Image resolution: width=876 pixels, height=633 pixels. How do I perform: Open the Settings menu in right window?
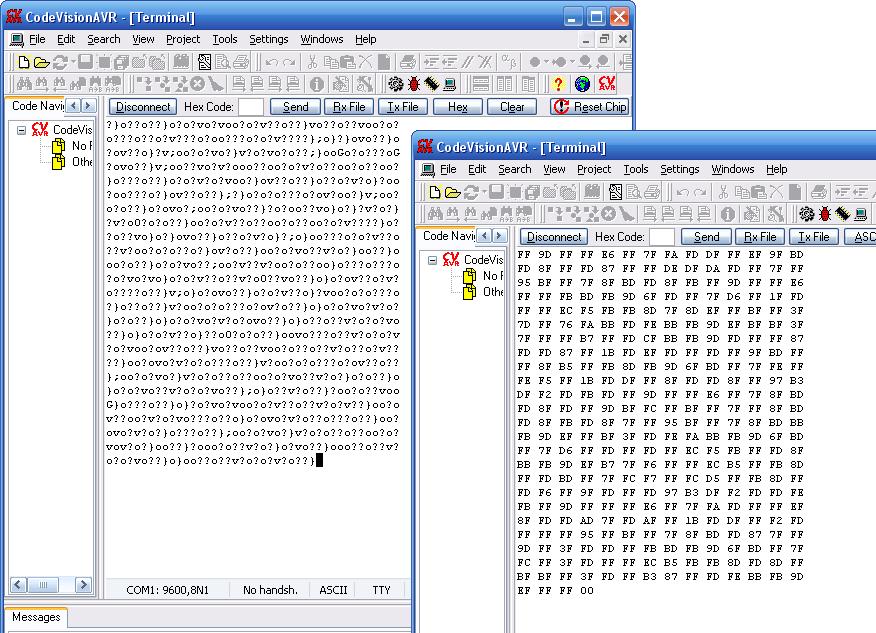click(x=679, y=169)
